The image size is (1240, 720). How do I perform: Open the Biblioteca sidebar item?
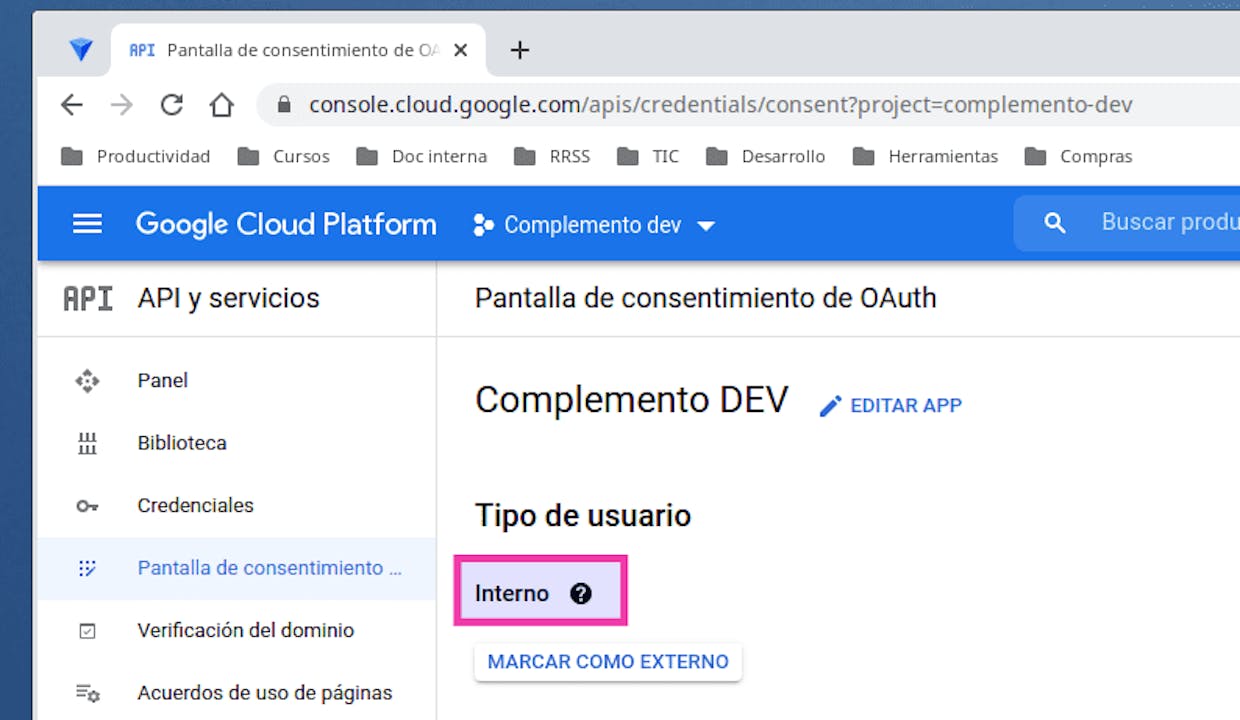pyautogui.click(x=237, y=443)
